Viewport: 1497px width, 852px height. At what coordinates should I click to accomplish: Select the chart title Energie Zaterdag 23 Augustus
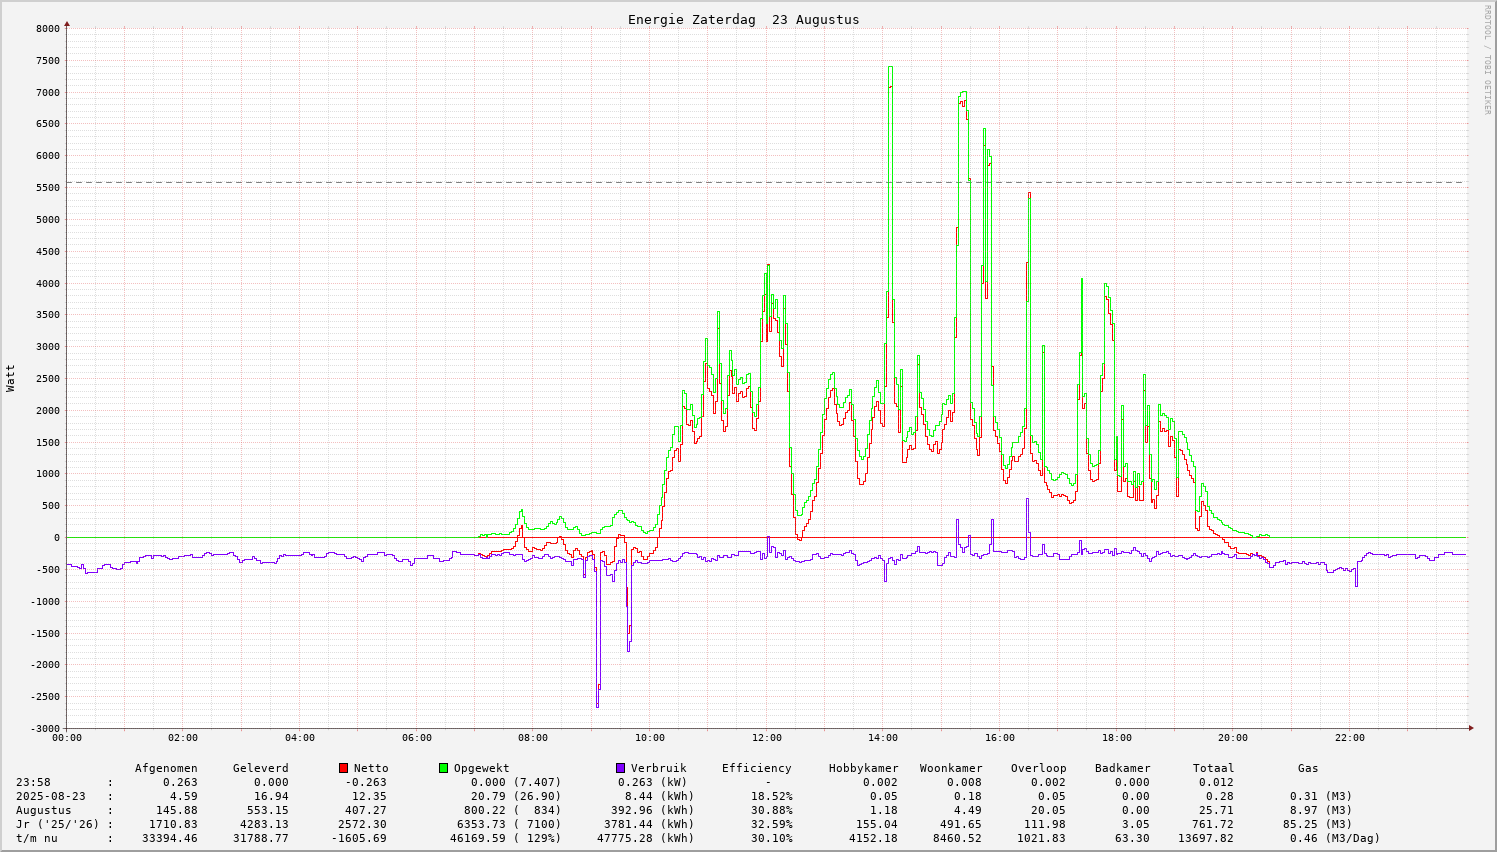[x=743, y=20]
